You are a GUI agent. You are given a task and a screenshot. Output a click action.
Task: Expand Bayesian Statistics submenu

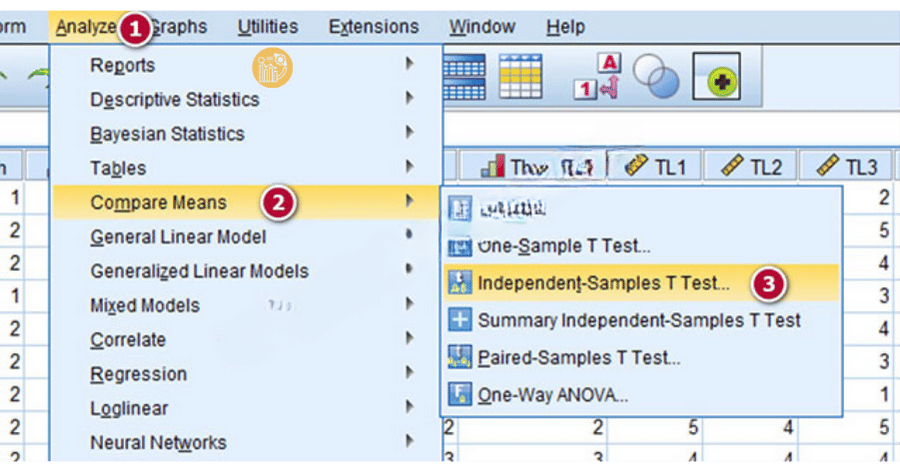[x=246, y=134]
